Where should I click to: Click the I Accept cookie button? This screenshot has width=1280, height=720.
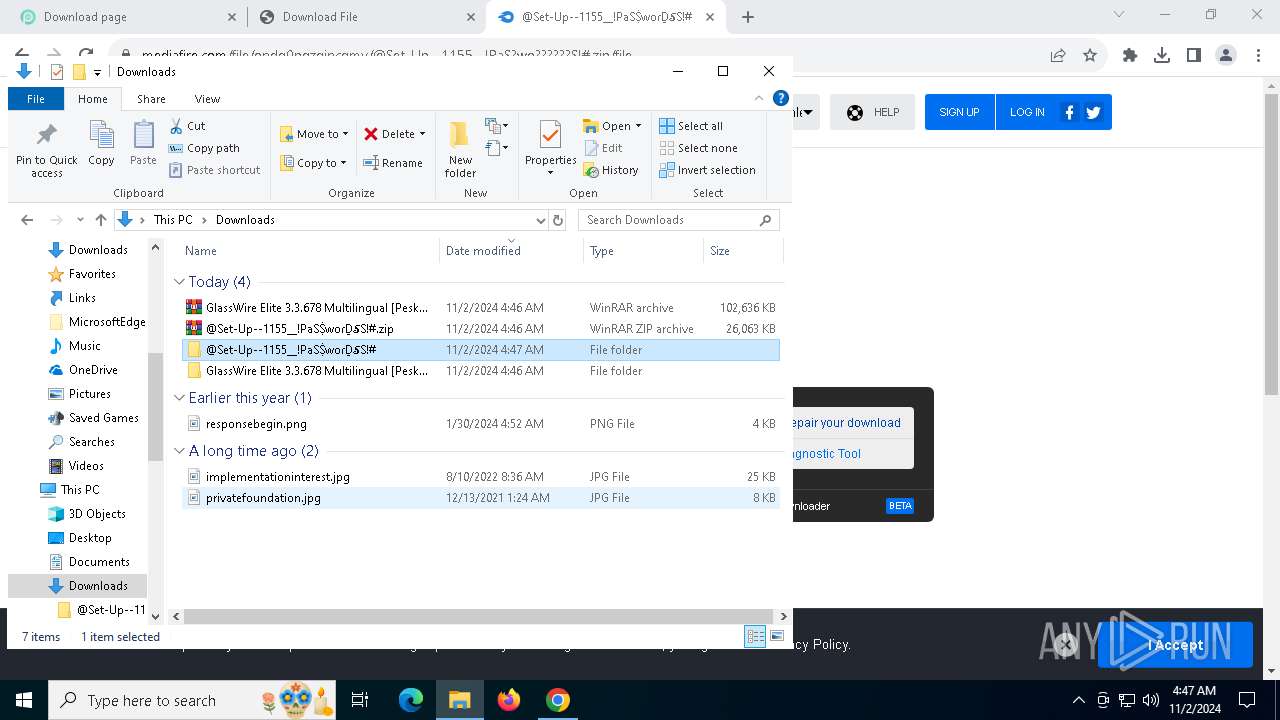1175,645
